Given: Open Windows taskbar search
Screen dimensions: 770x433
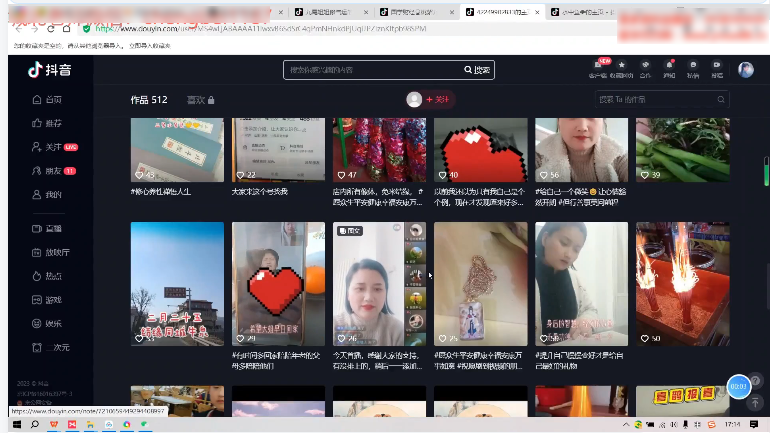Looking at the screenshot, I should [35, 424].
